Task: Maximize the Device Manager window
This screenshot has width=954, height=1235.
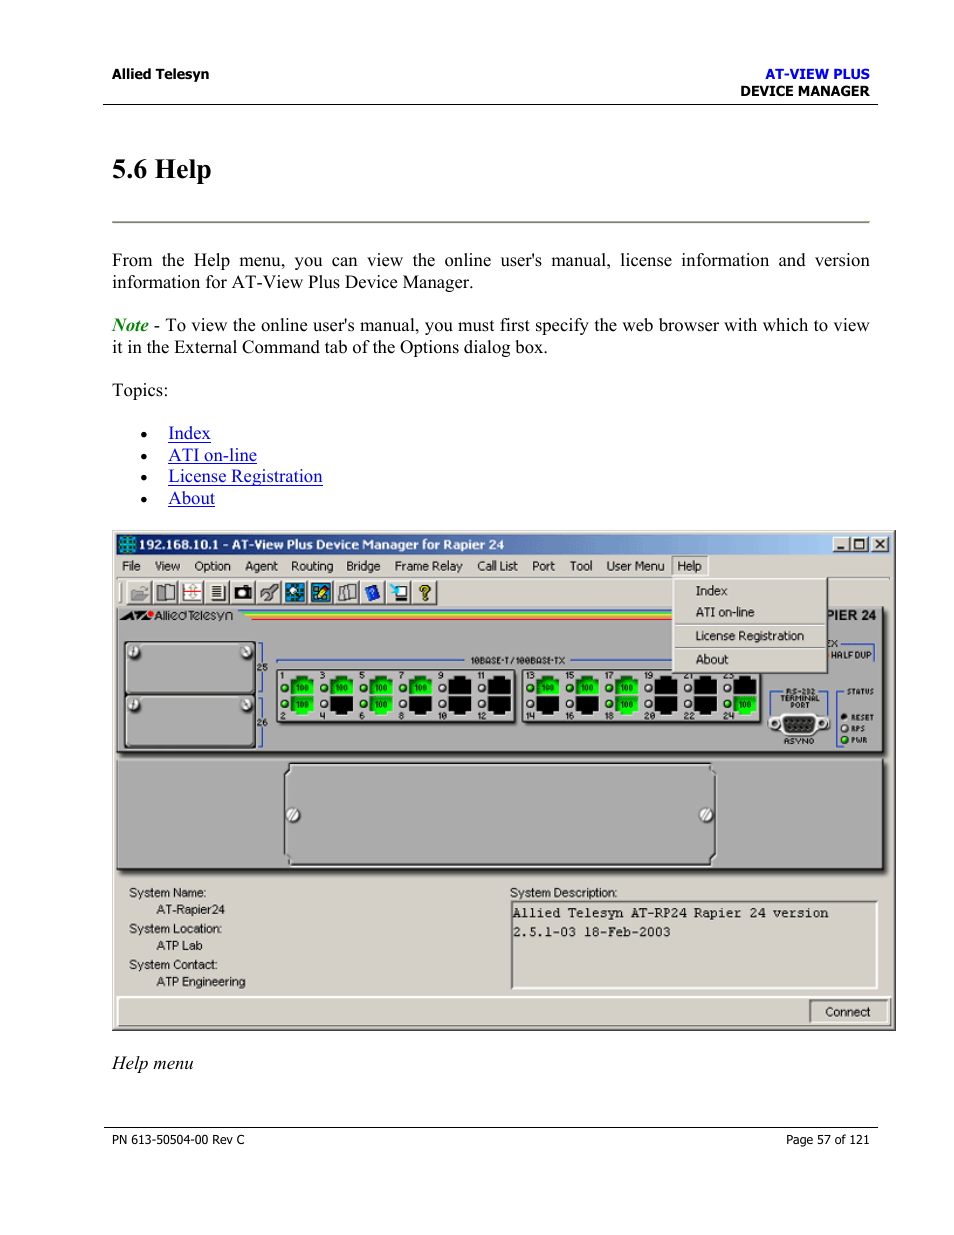Action: click(x=859, y=544)
